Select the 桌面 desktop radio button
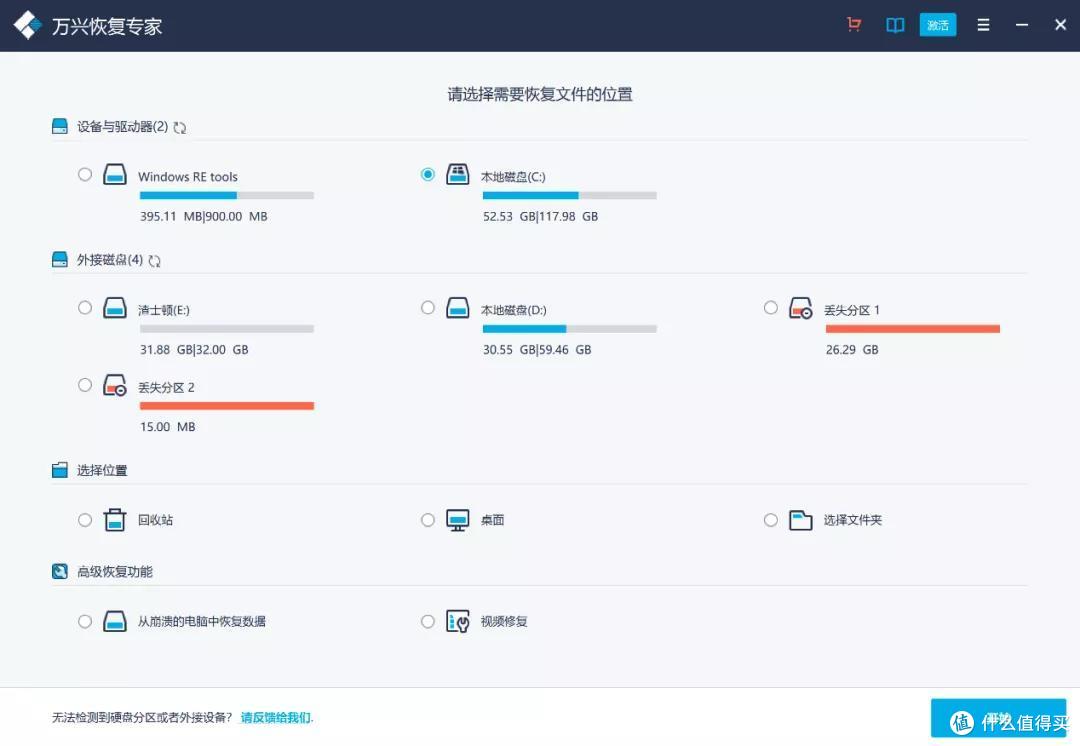Screen dimensions: 1080x746 [x=428, y=519]
